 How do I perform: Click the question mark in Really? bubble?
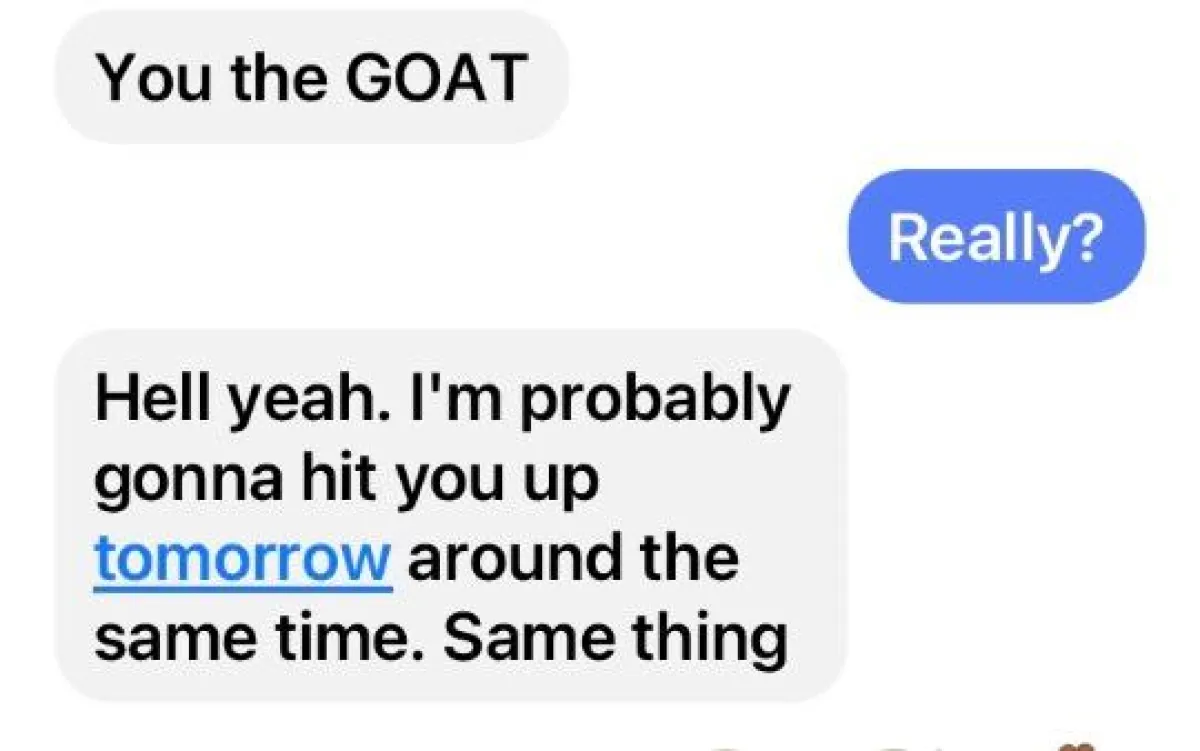tap(1087, 236)
